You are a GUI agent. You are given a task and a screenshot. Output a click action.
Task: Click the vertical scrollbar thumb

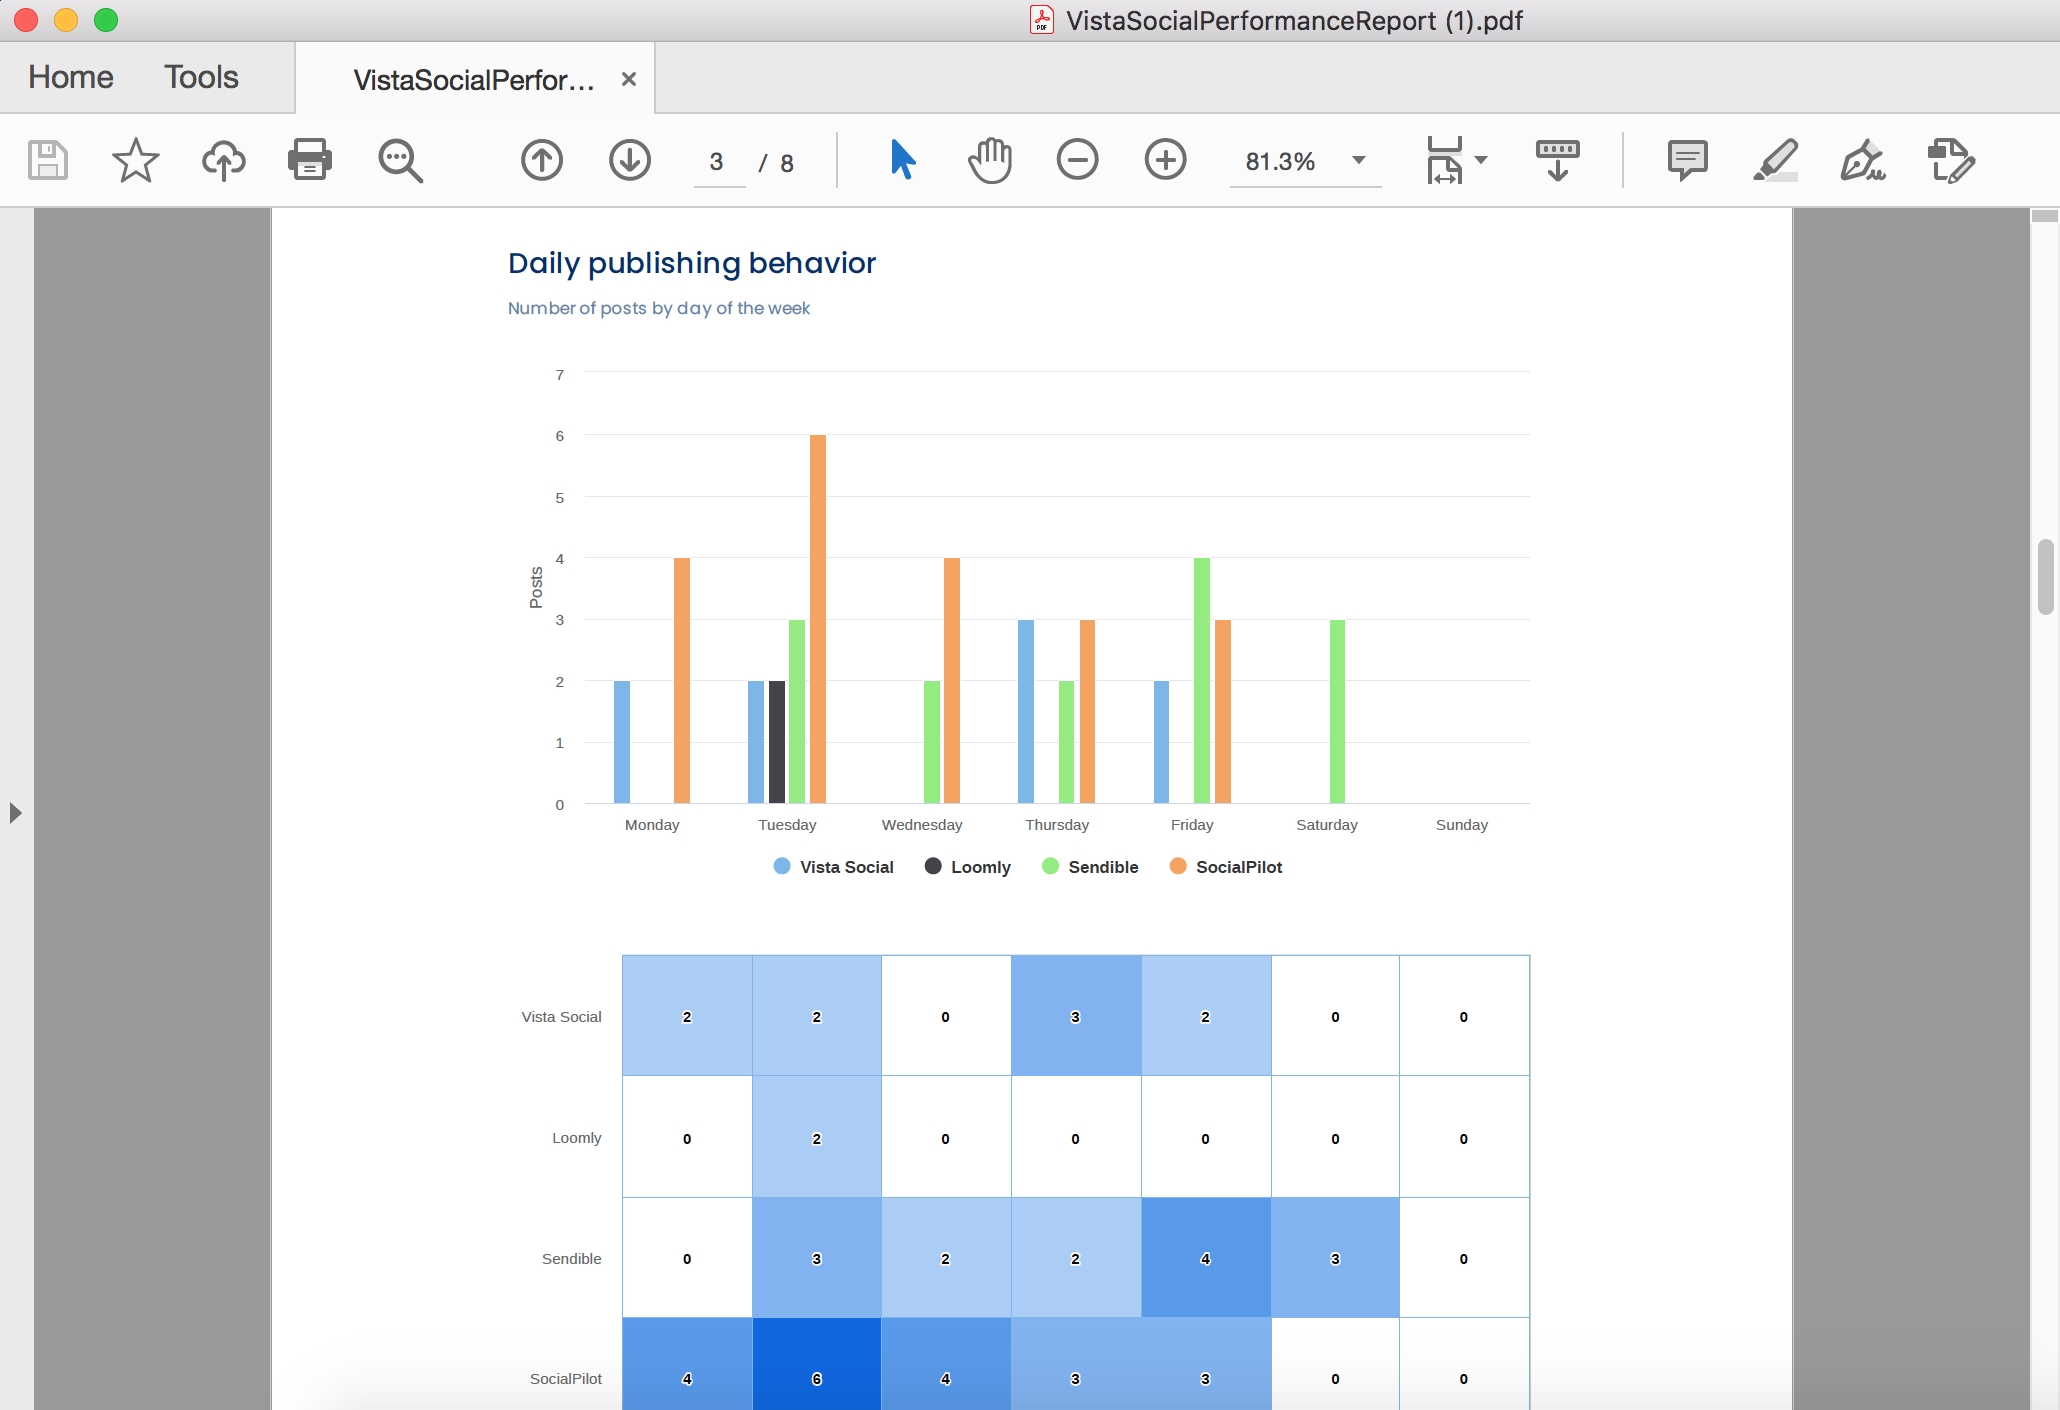tap(2045, 577)
